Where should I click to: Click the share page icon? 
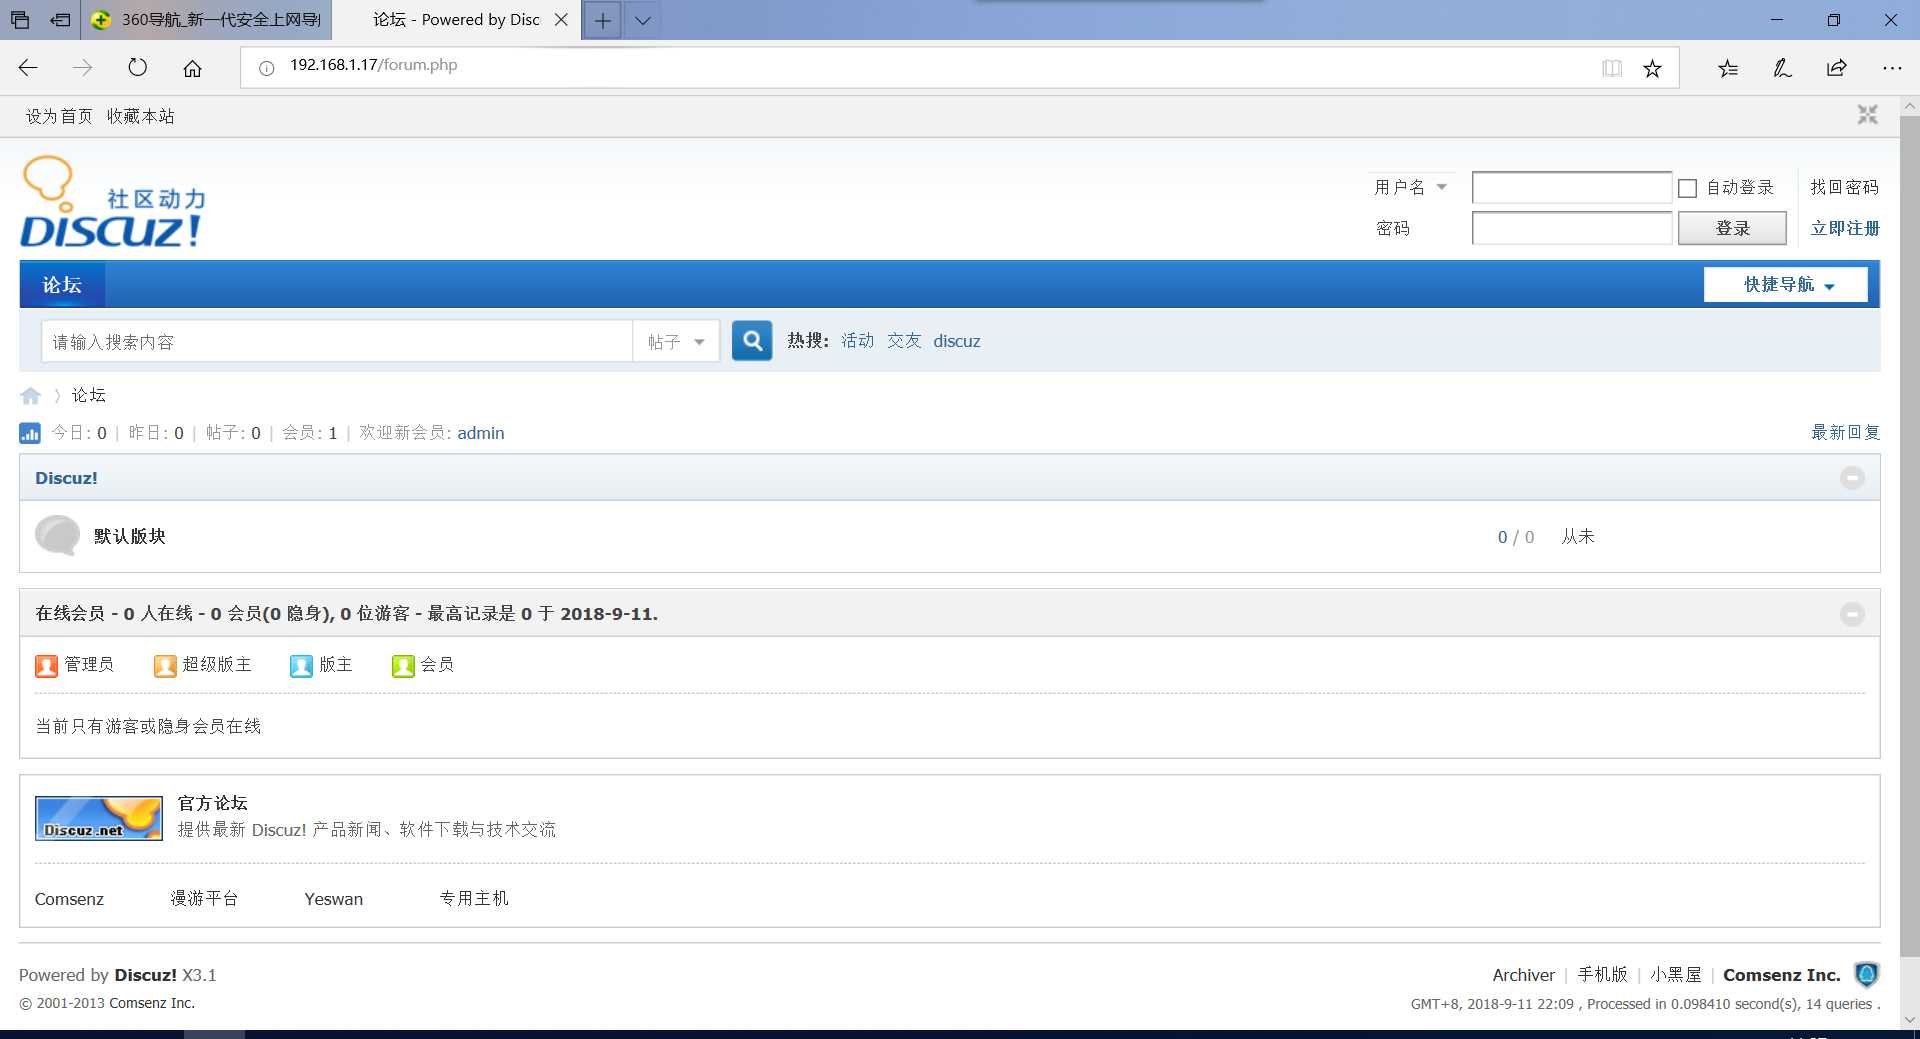[1837, 68]
